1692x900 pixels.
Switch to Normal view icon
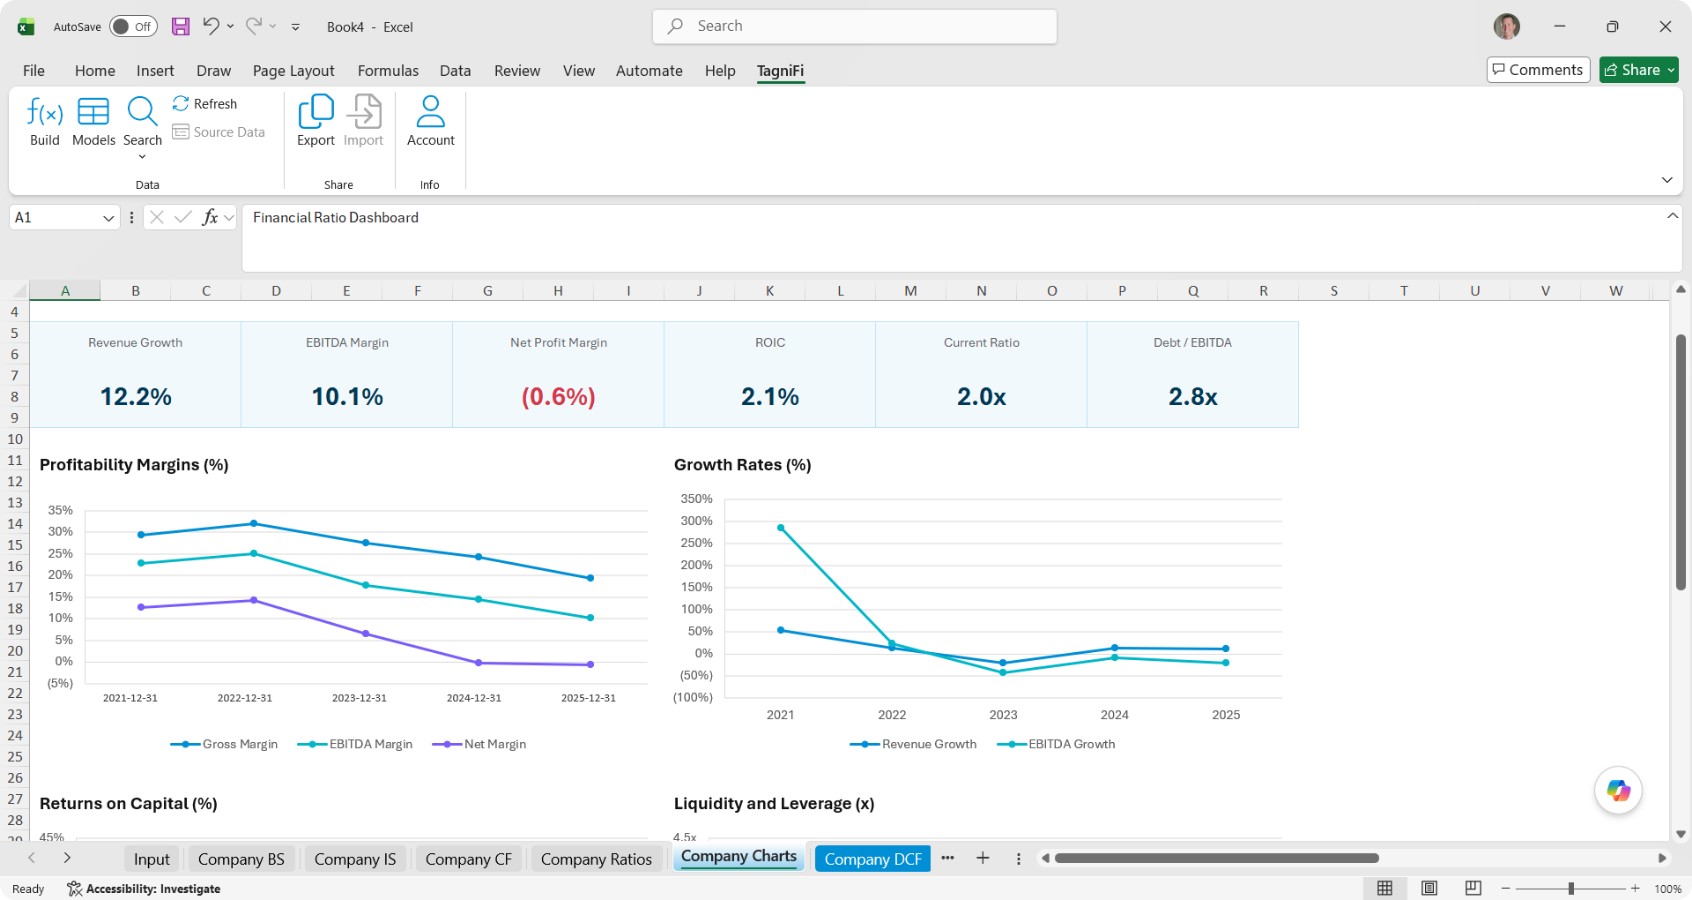point(1385,888)
